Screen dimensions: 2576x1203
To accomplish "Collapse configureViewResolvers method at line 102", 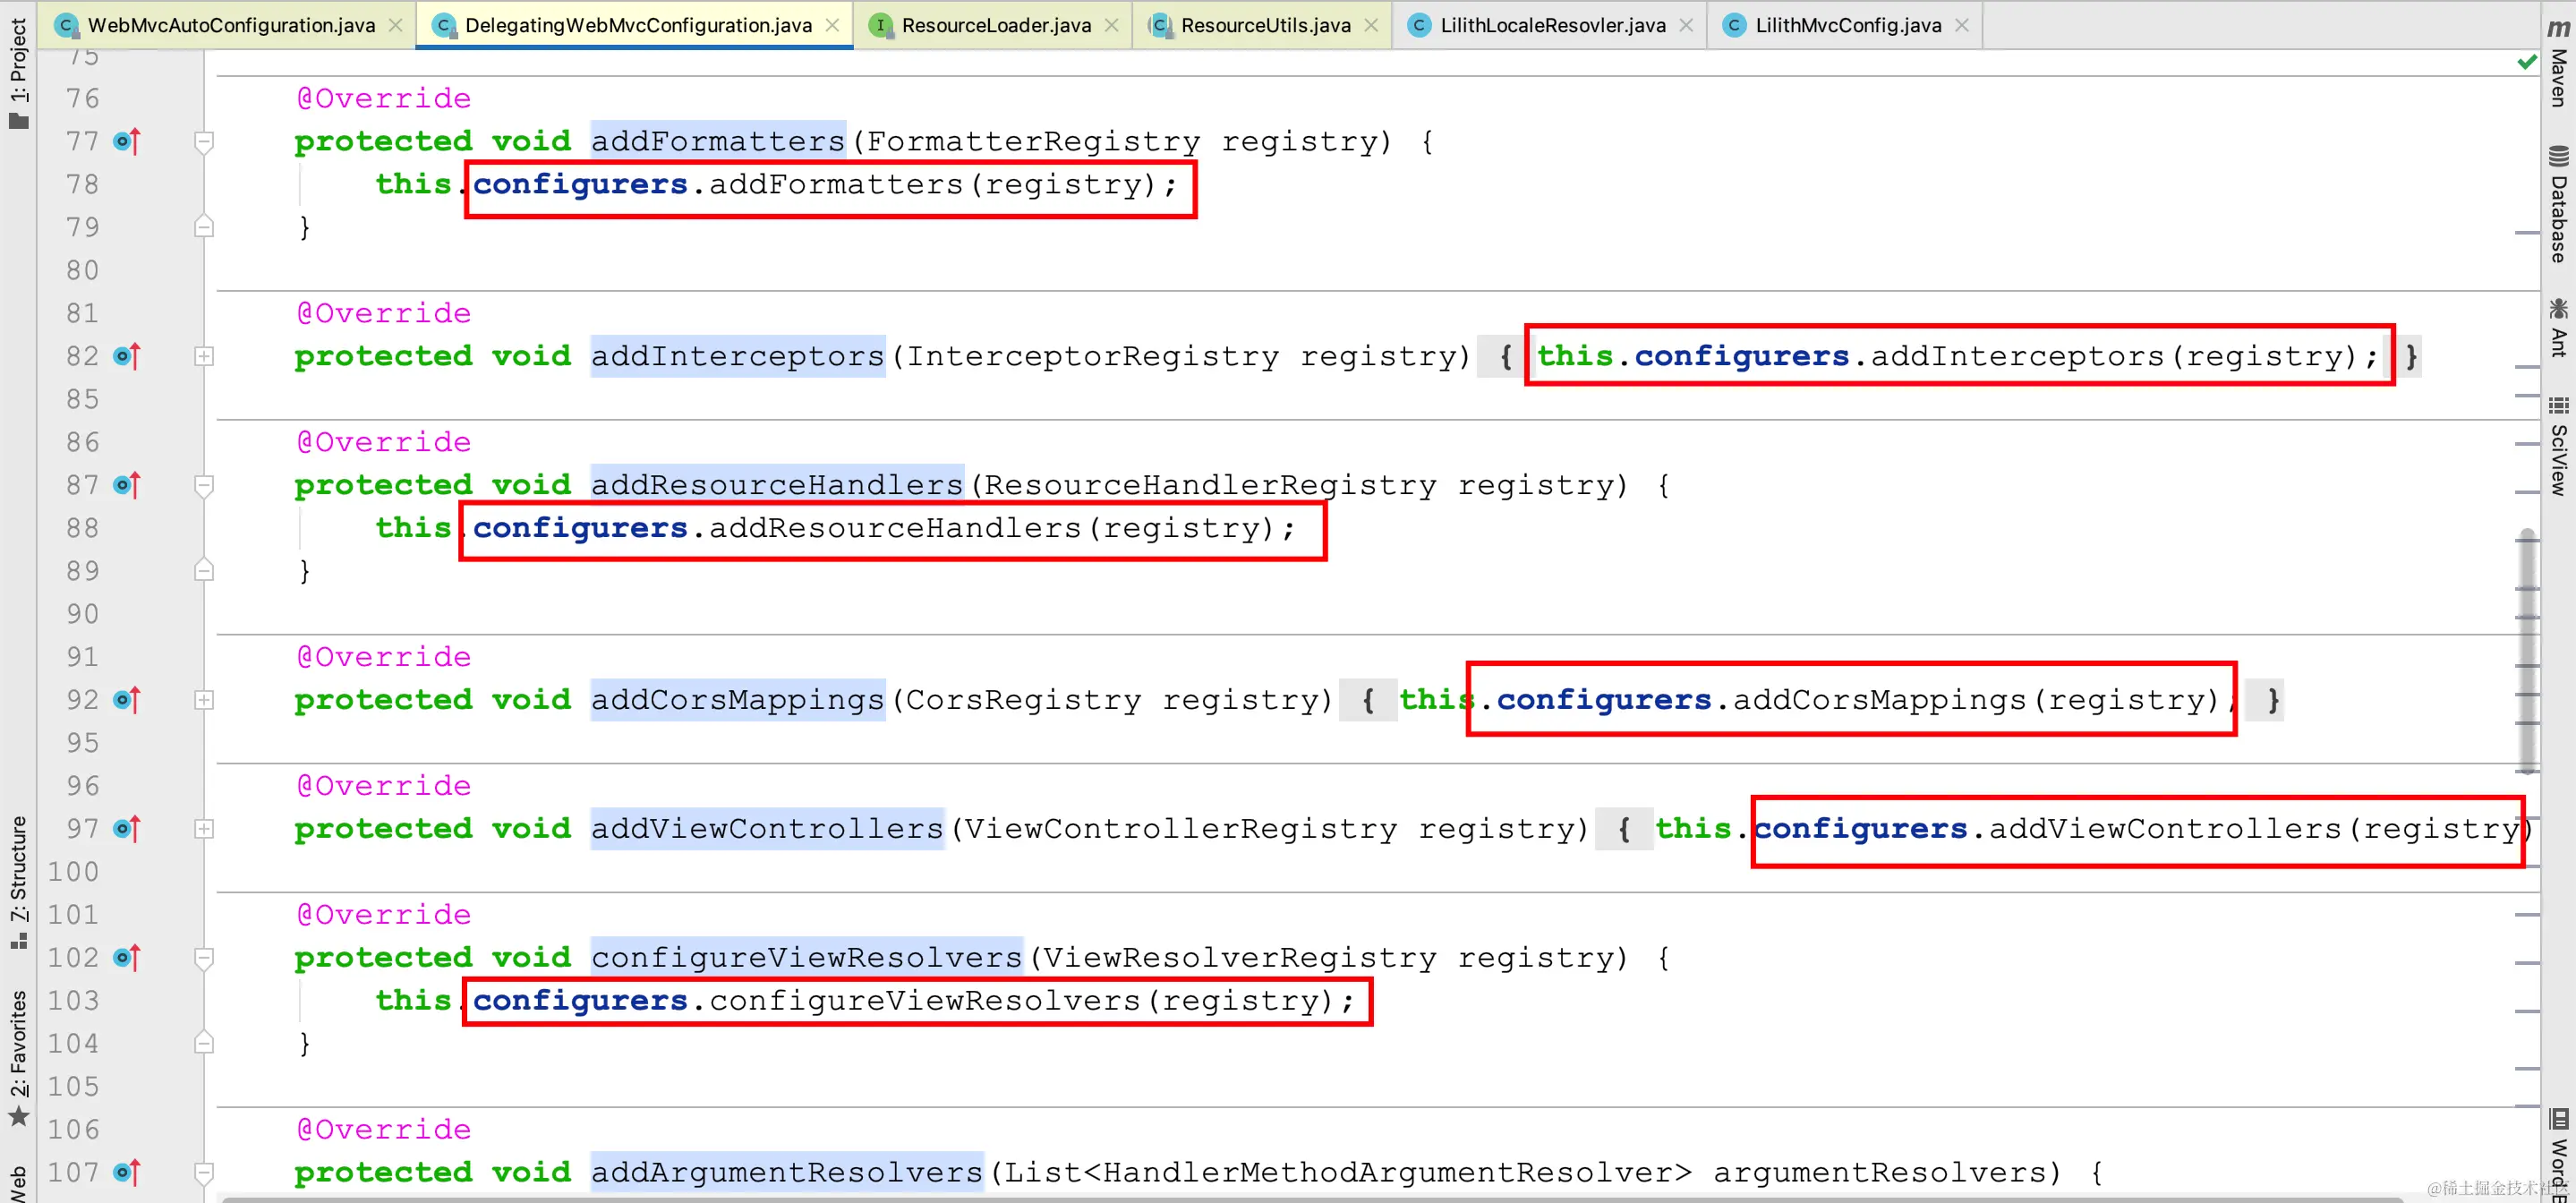I will click(204, 958).
